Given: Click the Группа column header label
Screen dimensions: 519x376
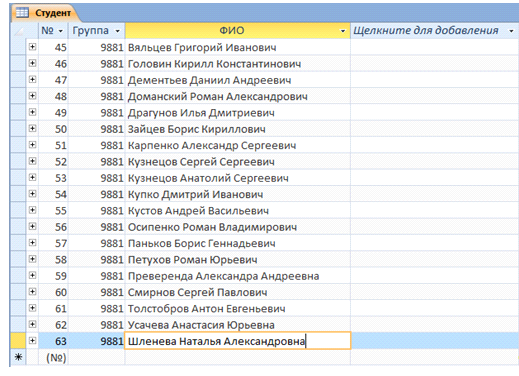Looking at the screenshot, I should coord(91,31).
